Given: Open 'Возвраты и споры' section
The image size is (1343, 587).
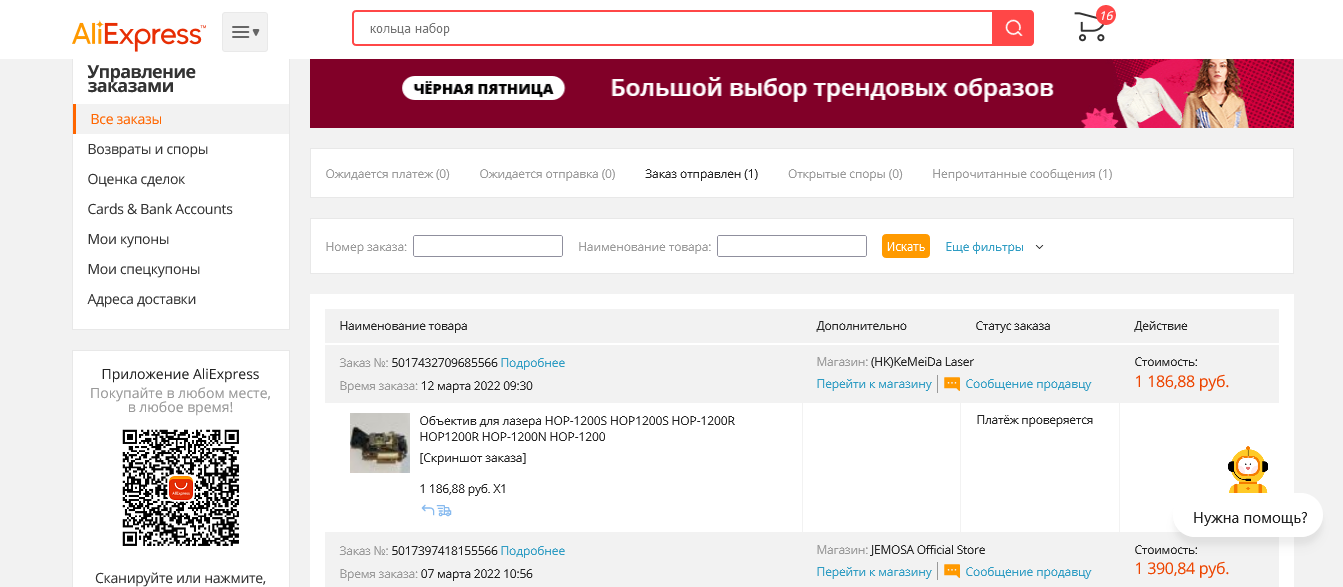Looking at the screenshot, I should pos(148,149).
